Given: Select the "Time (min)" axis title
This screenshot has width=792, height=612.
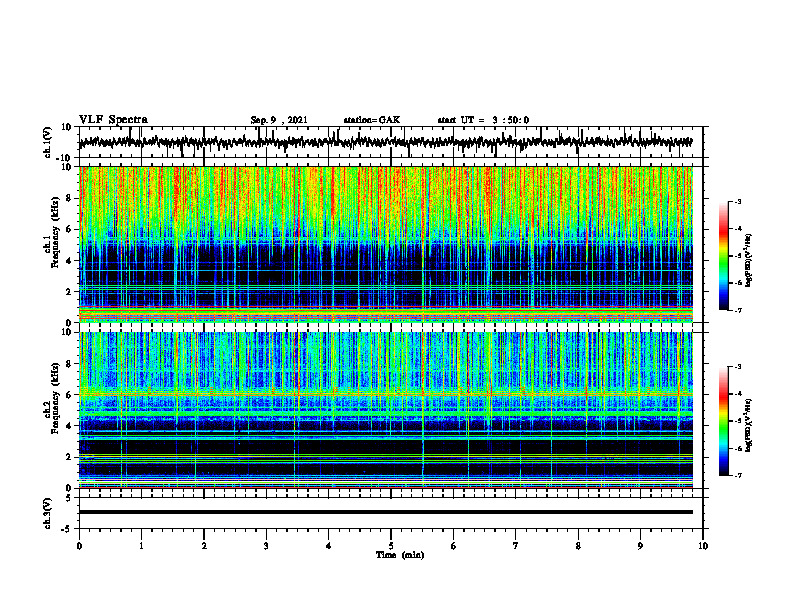Looking at the screenshot, I should point(400,555).
